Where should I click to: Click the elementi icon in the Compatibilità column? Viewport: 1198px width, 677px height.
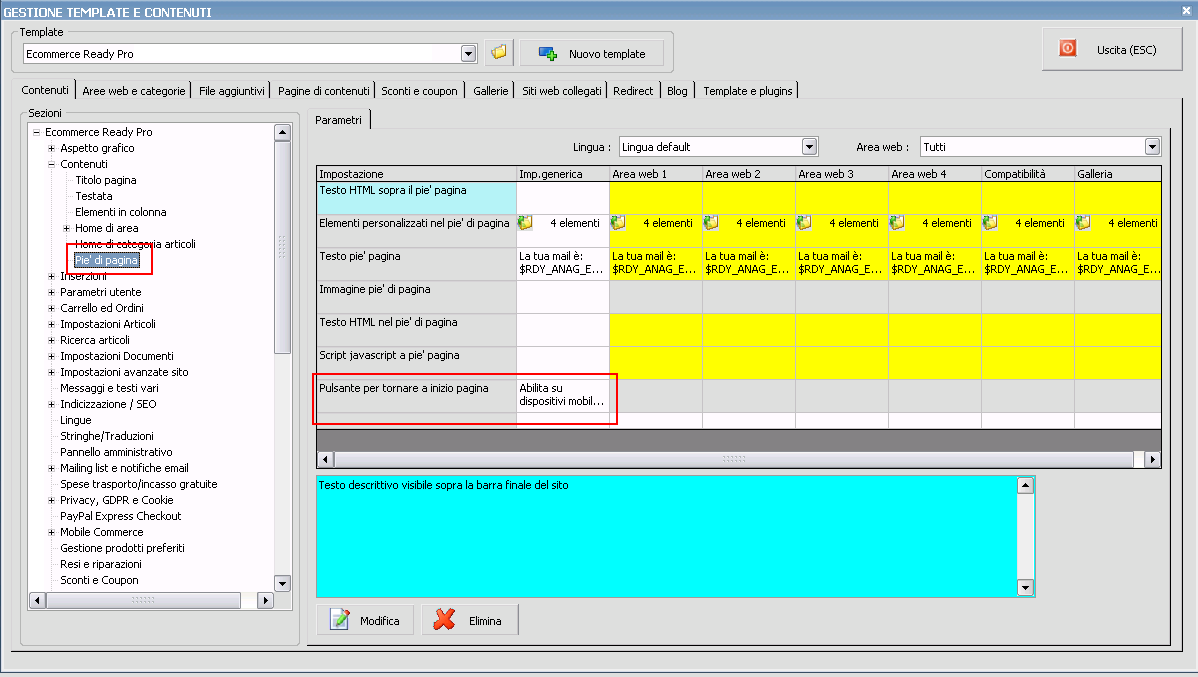[x=990, y=222]
